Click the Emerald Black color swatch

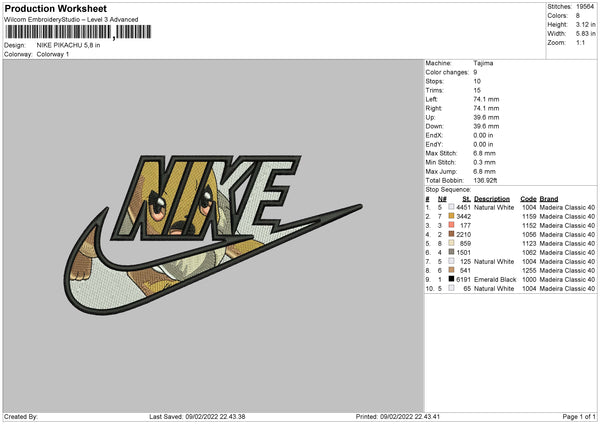(x=451, y=279)
